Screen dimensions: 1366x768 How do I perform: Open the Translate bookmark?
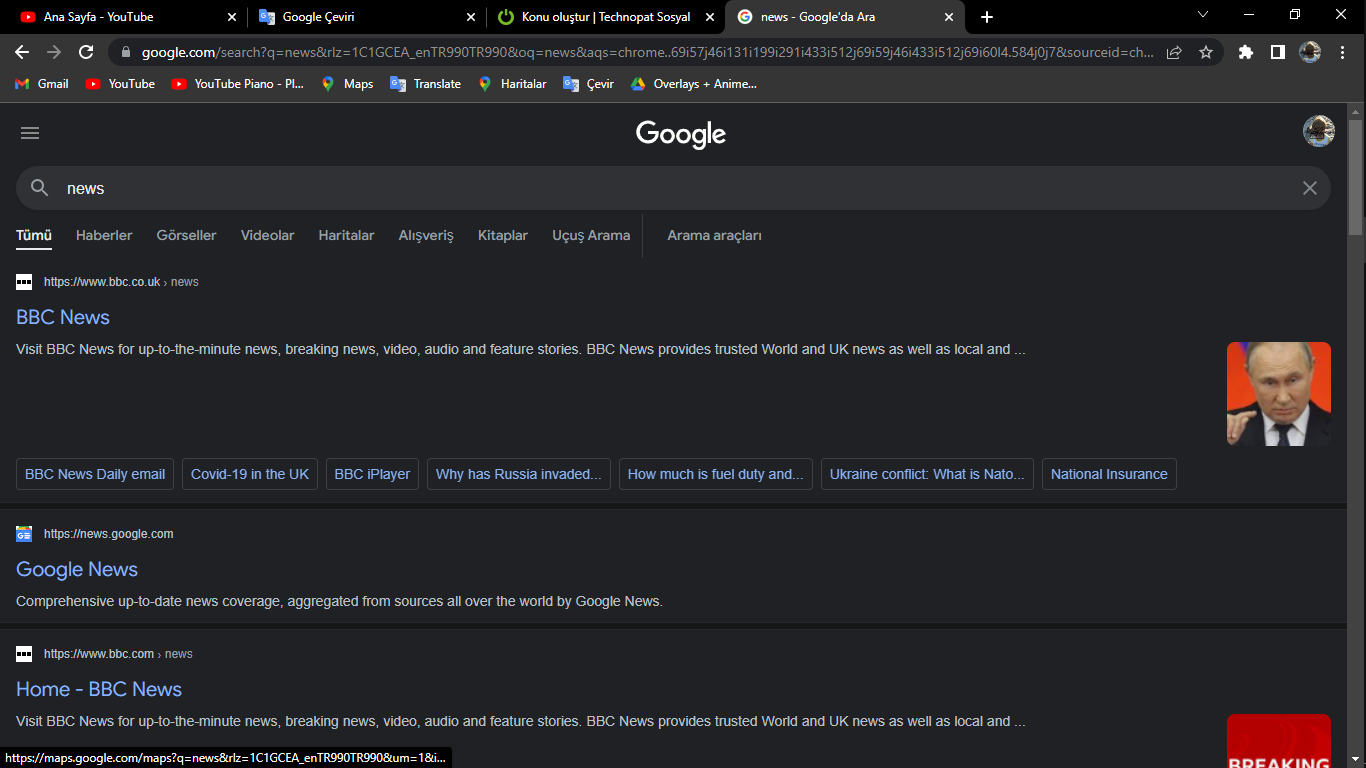[426, 84]
